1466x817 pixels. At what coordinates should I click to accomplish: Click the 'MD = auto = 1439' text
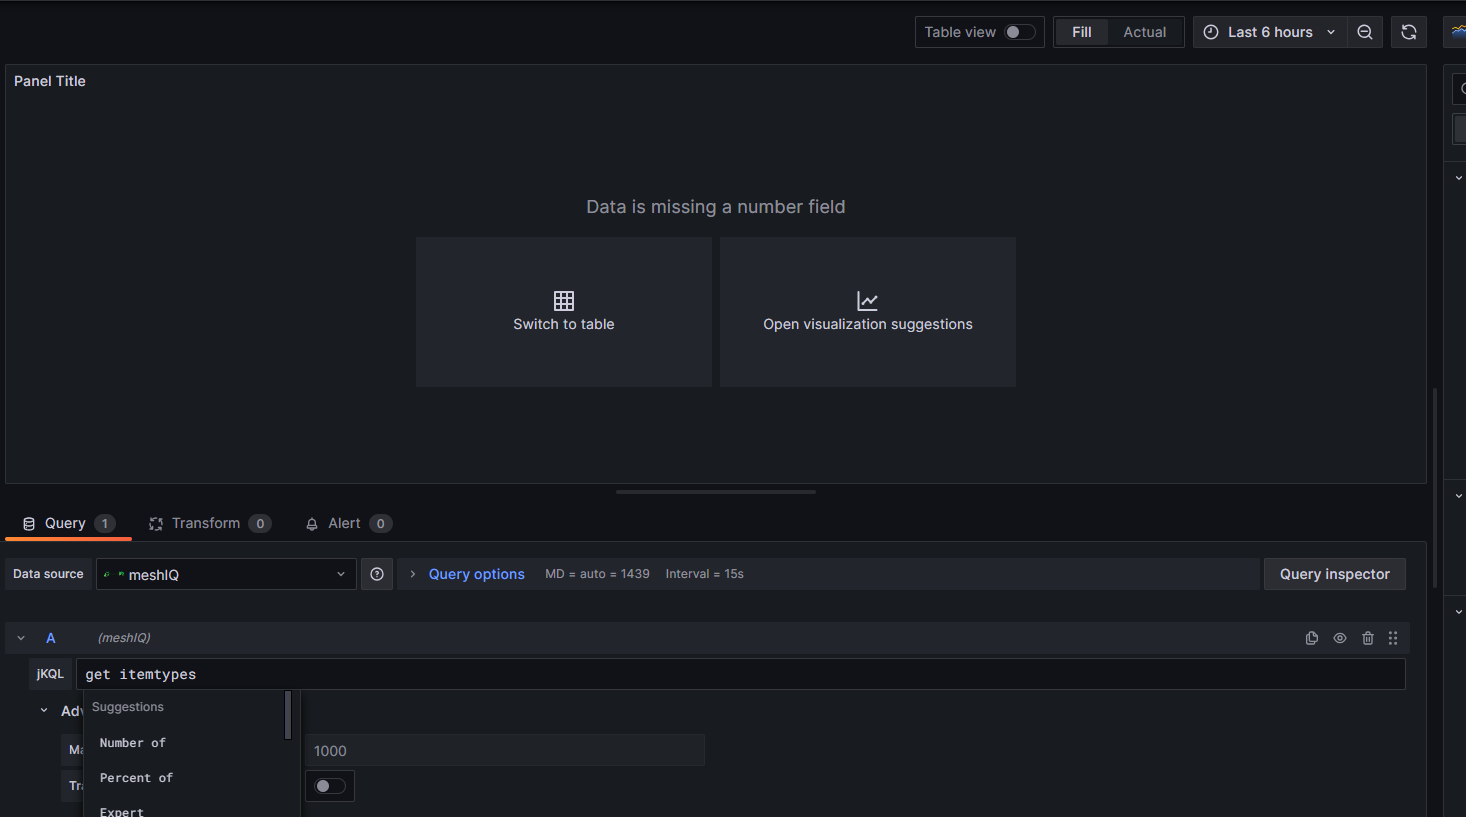click(x=597, y=574)
